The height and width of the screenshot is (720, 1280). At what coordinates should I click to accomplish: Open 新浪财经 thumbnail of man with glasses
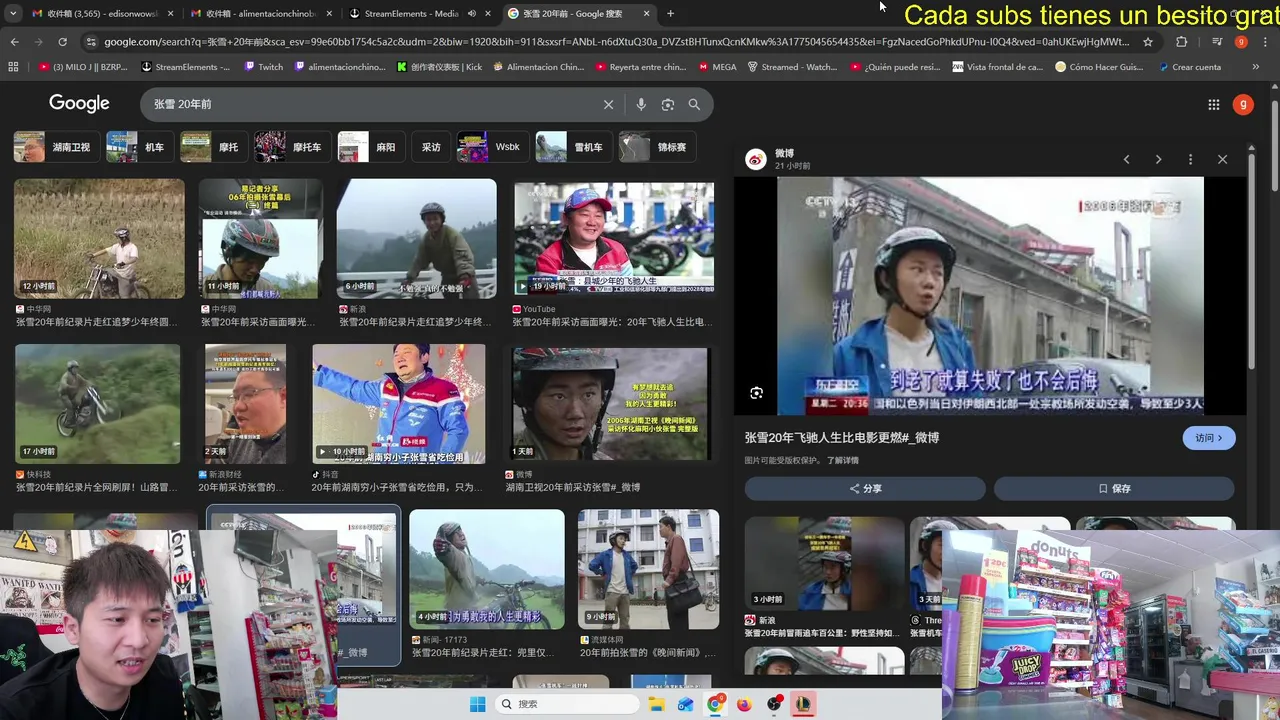245,404
